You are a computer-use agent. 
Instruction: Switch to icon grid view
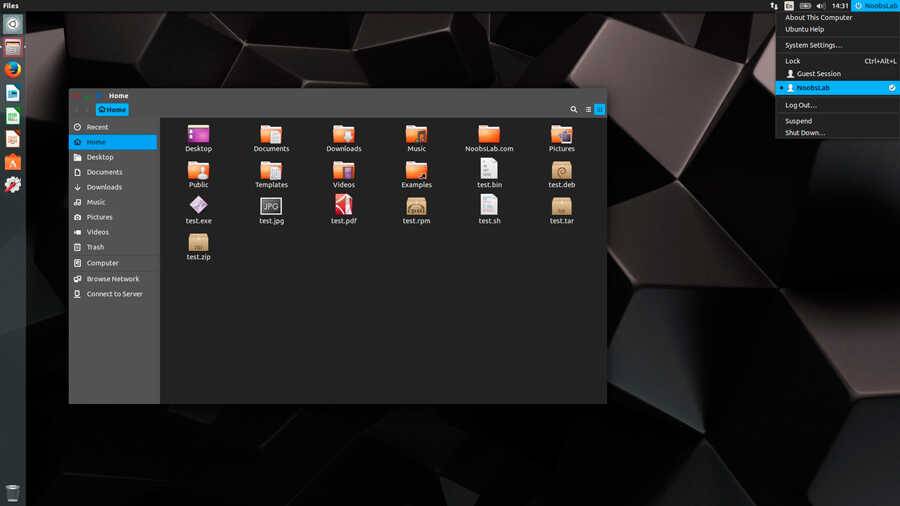[x=600, y=109]
